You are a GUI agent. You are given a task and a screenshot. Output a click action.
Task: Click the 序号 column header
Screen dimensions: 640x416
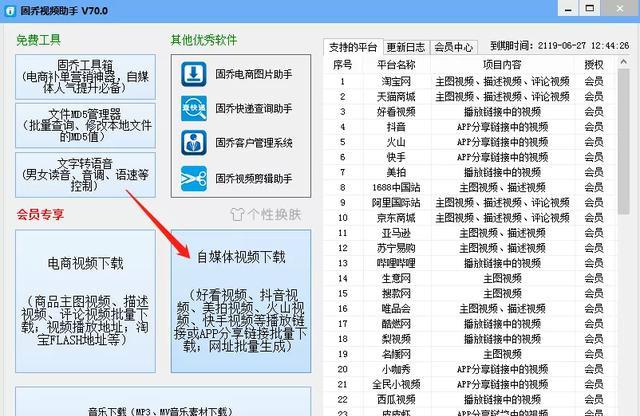point(343,65)
